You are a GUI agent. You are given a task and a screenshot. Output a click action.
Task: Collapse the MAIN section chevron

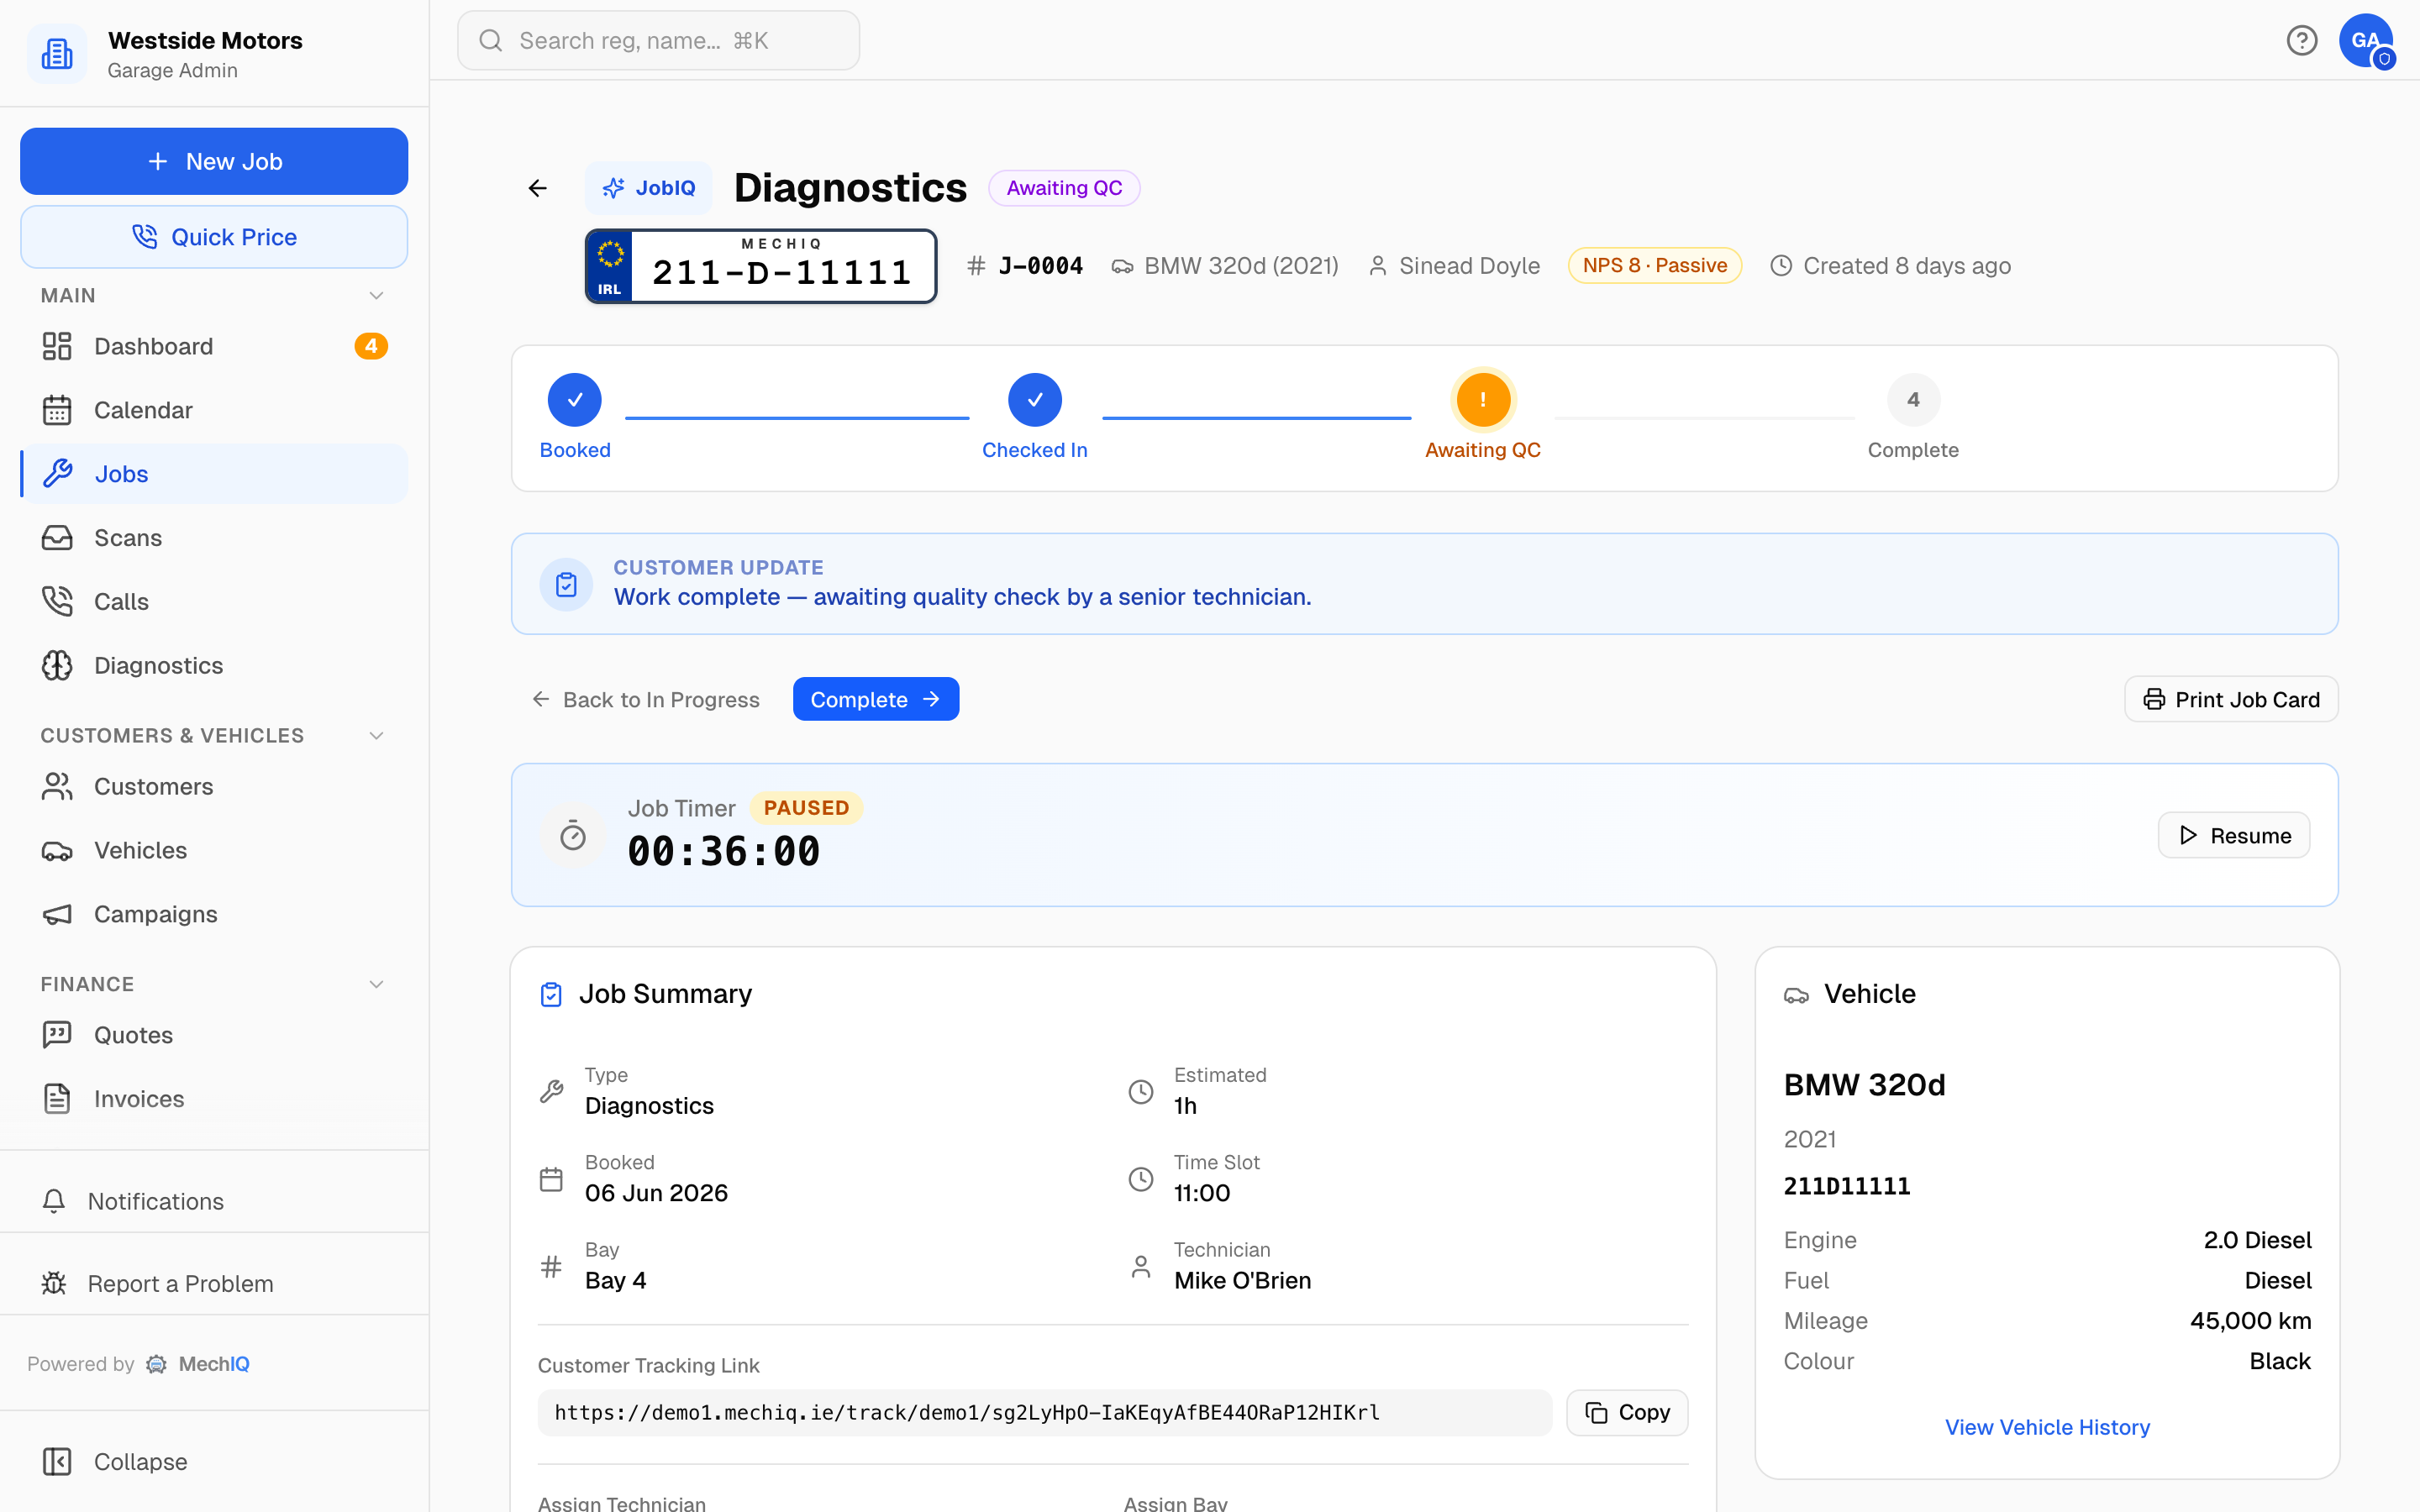(x=376, y=295)
